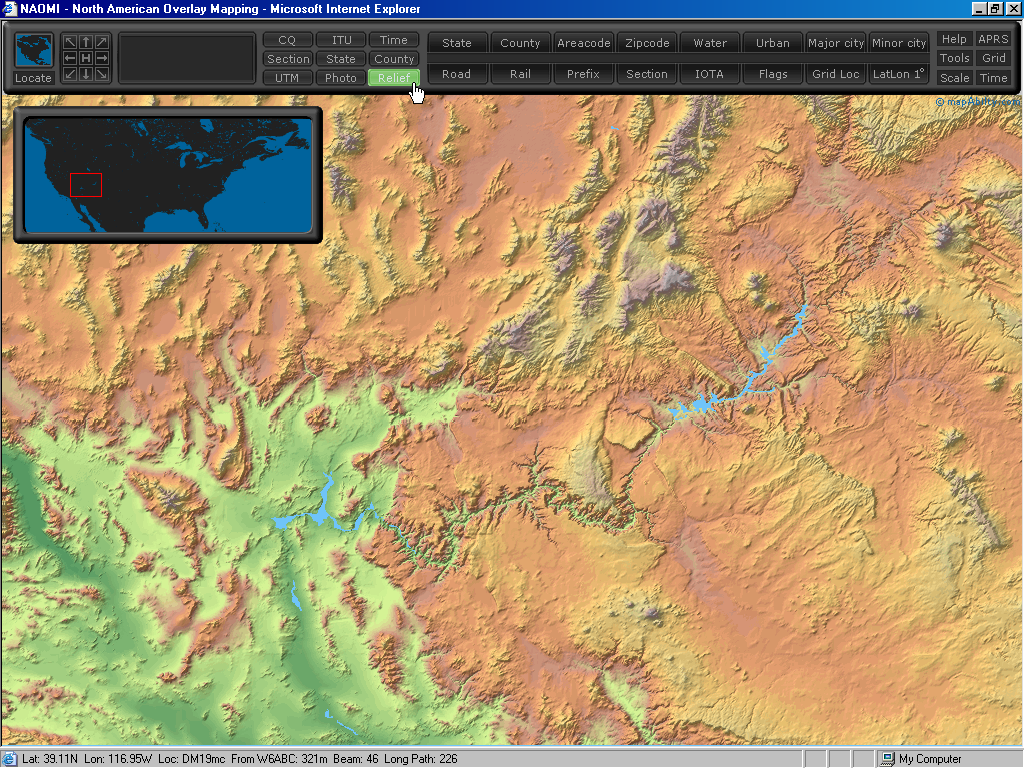
Task: Open the Tools menu
Action: click(954, 58)
